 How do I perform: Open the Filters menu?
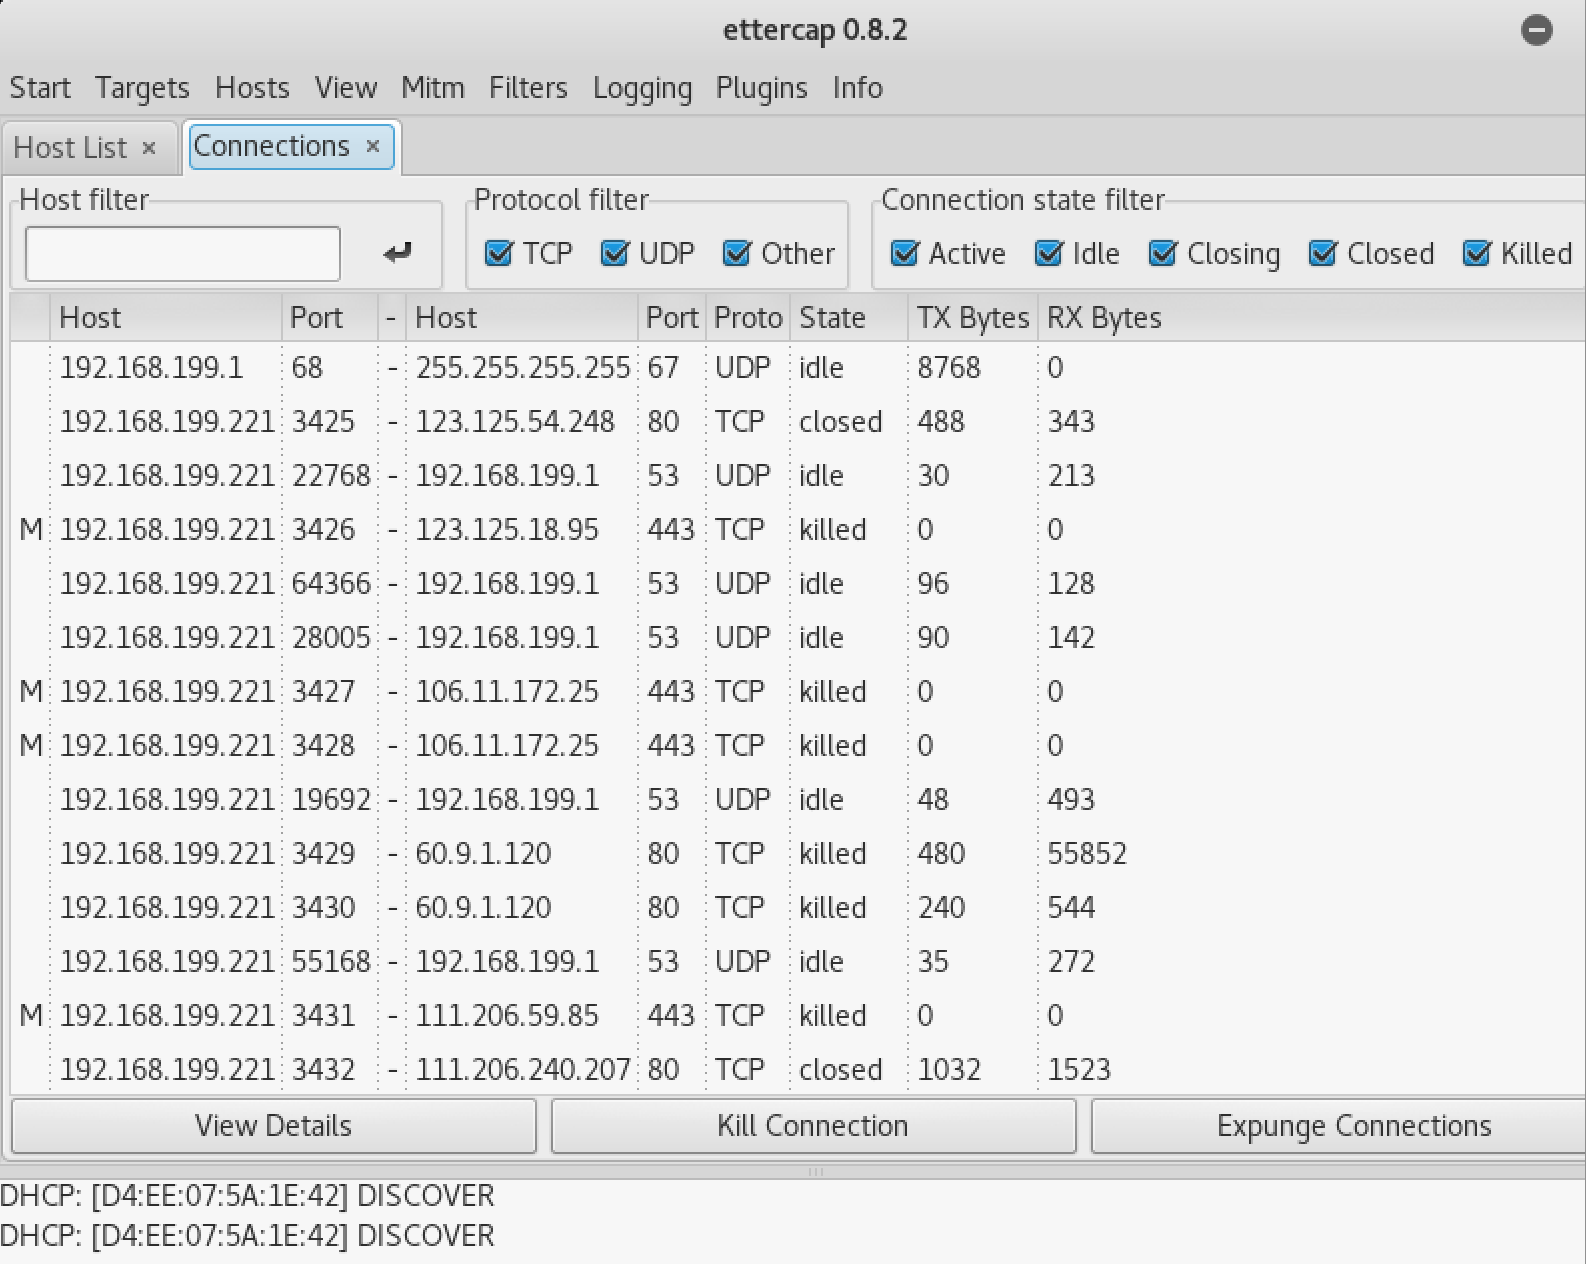point(528,88)
